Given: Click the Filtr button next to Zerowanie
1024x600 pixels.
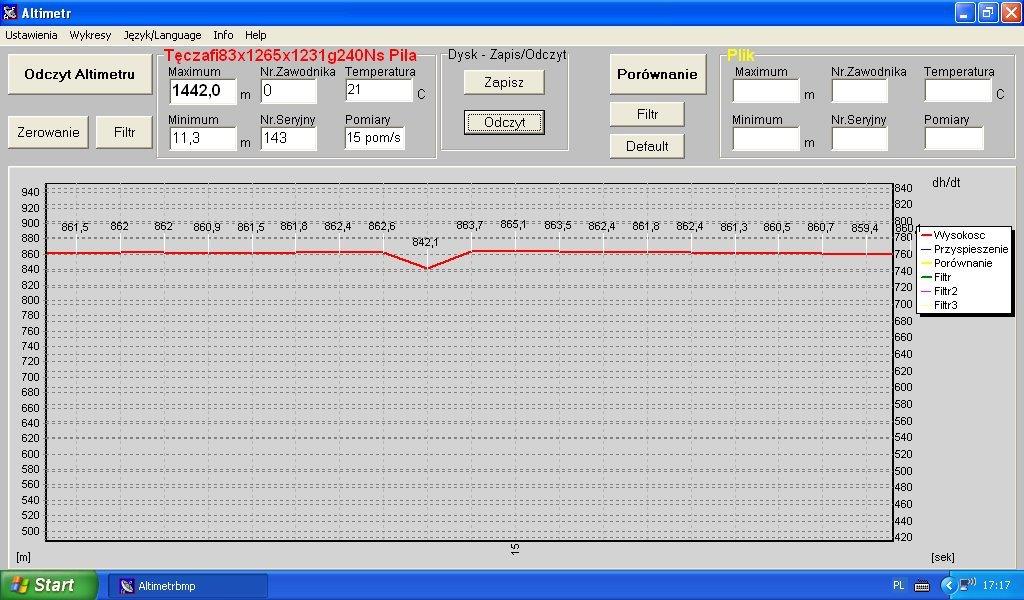Looking at the screenshot, I should click(125, 132).
